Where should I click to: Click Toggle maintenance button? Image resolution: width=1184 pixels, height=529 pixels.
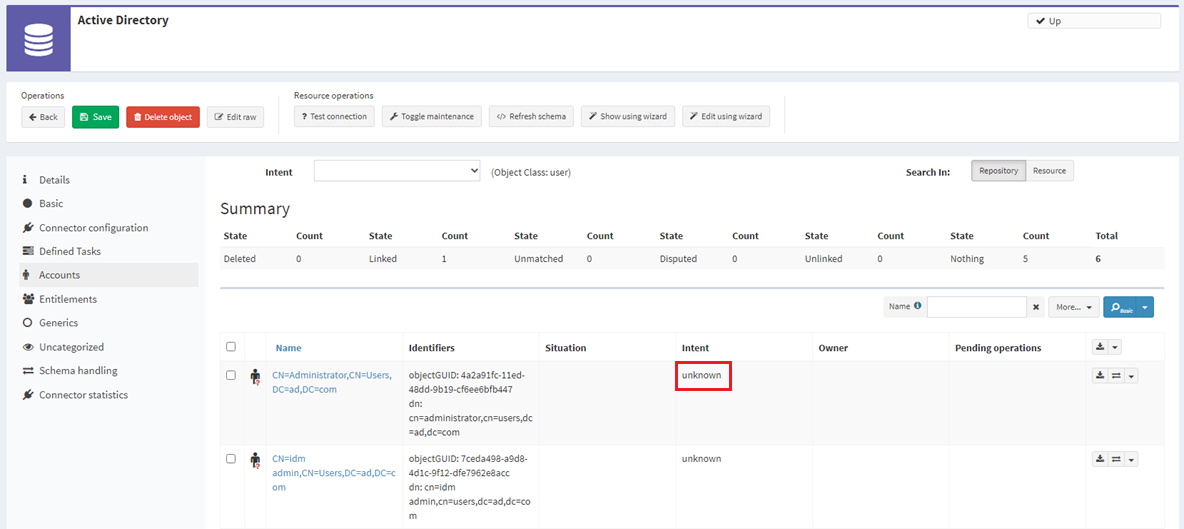(432, 116)
